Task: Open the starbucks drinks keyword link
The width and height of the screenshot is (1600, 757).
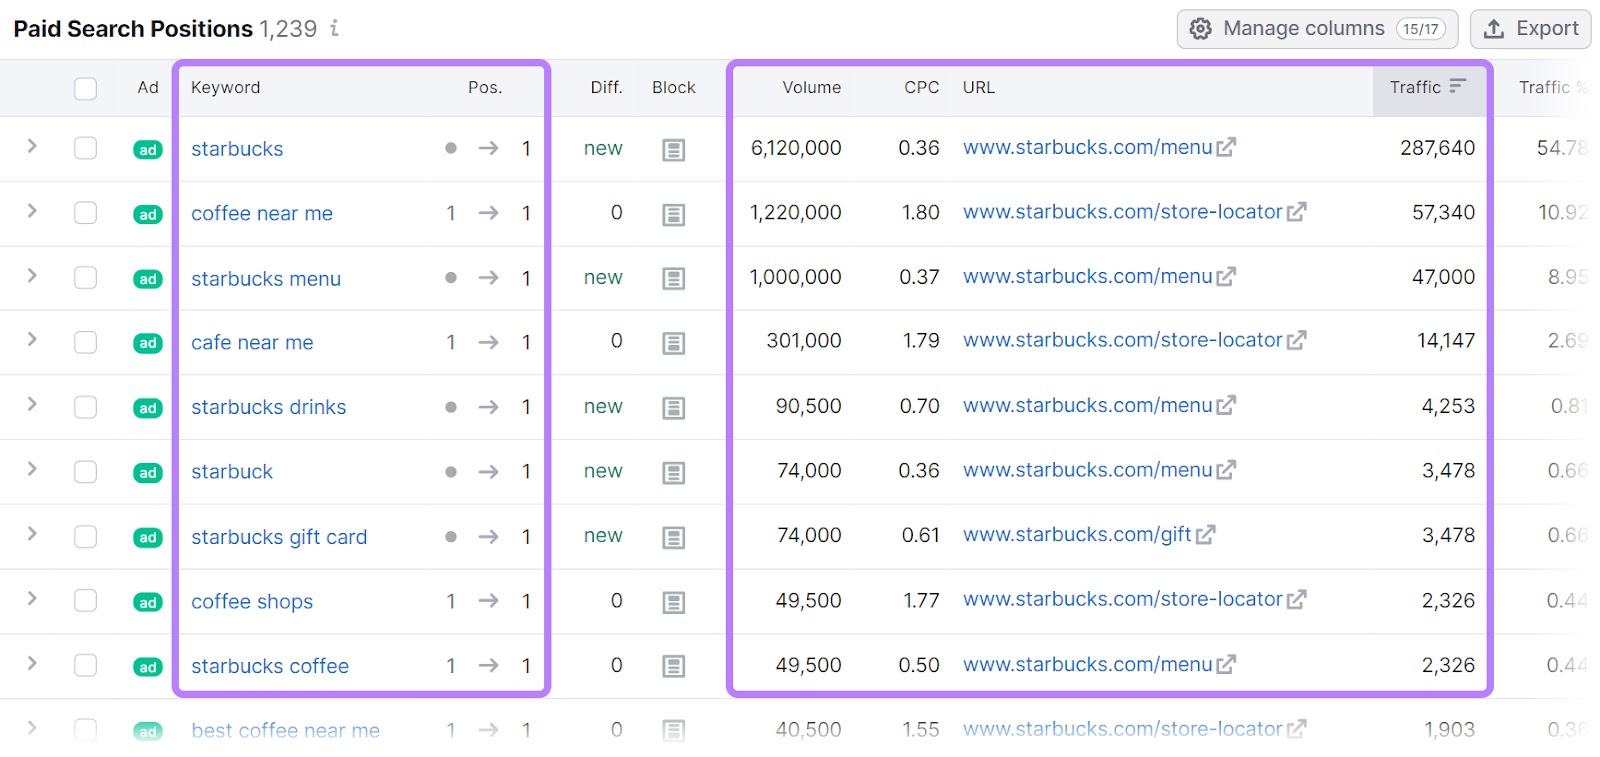Action: (268, 407)
